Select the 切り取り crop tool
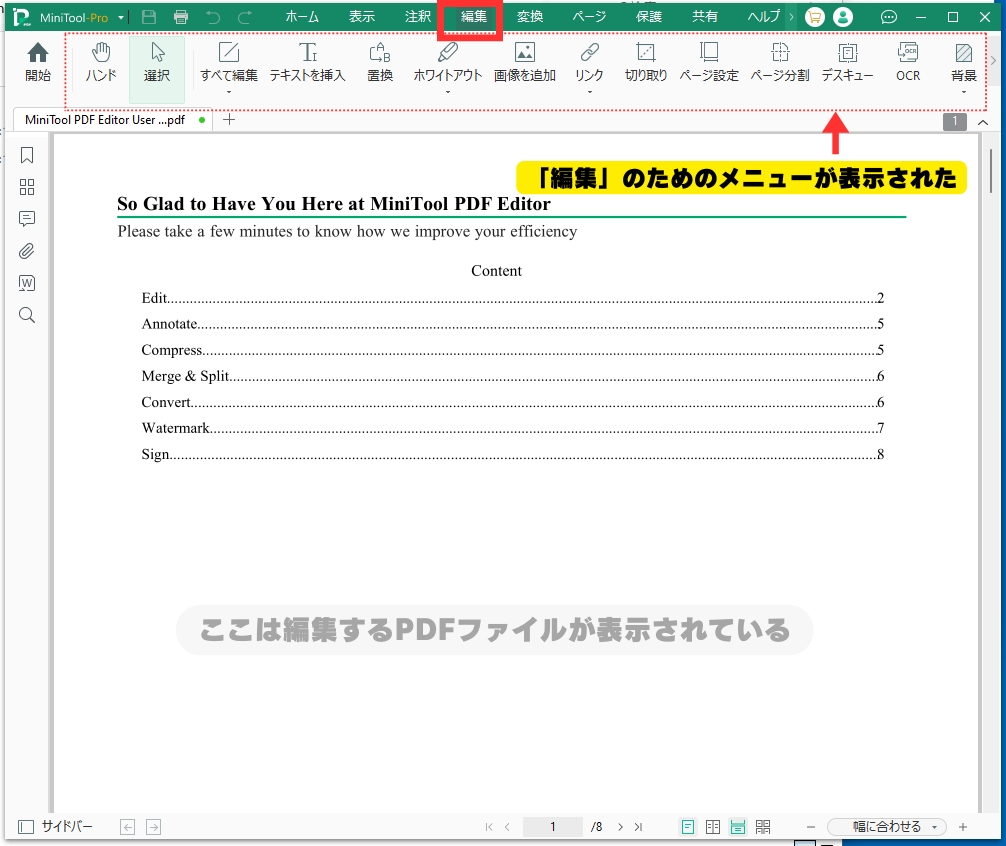1006x846 pixels. pyautogui.click(x=645, y=62)
